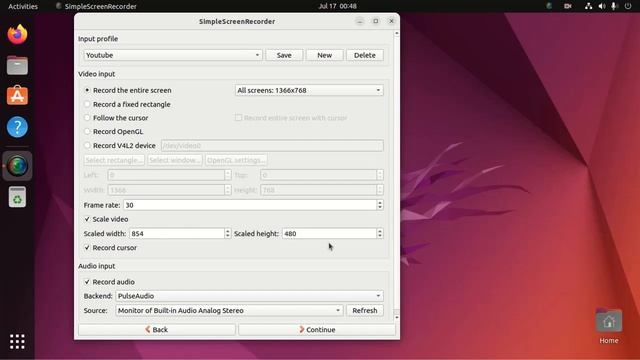The image size is (640, 360).
Task: Toggle the Record cursor checkbox
Action: click(87, 248)
